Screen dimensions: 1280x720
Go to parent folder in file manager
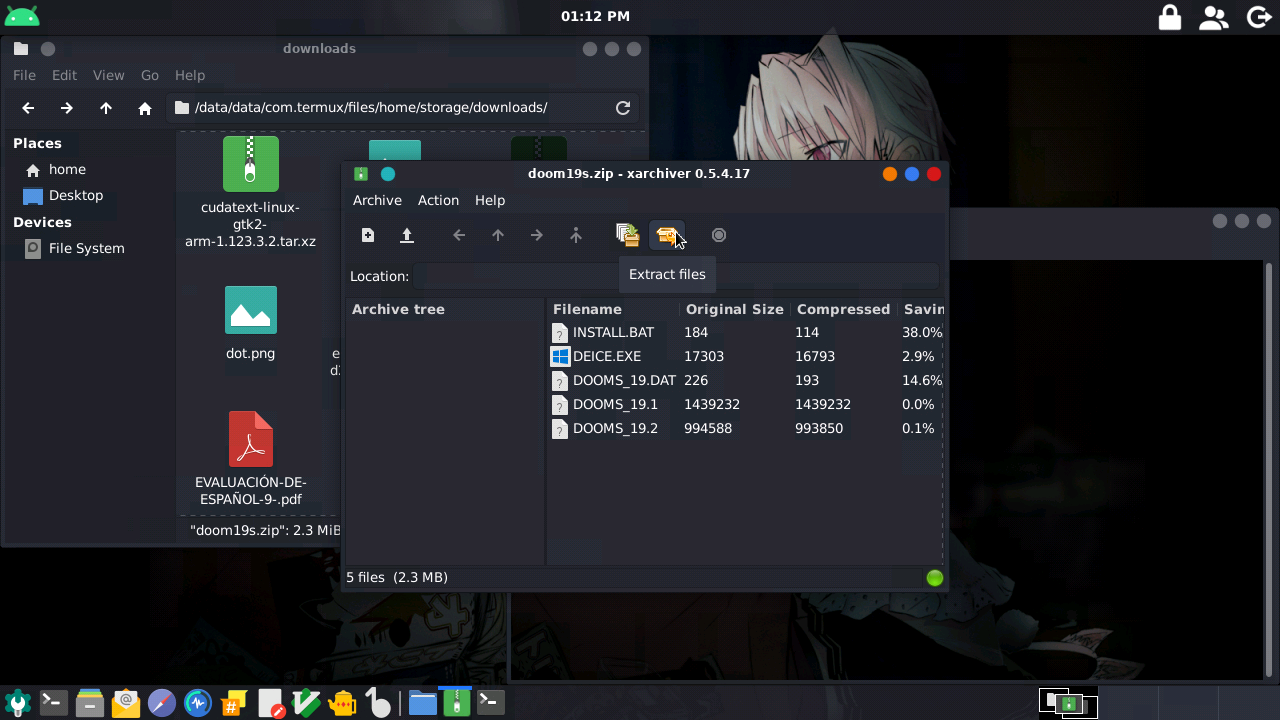pos(106,108)
